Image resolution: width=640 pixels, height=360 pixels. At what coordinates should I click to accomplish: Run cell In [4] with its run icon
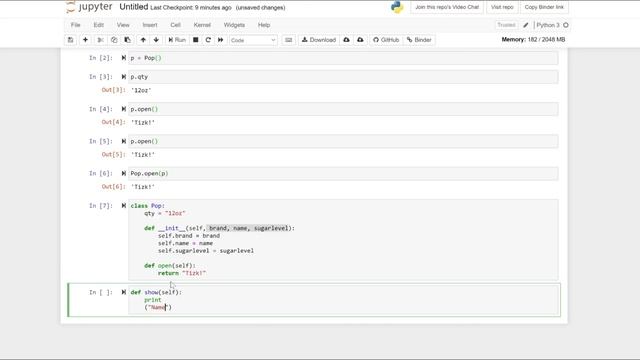click(124, 109)
